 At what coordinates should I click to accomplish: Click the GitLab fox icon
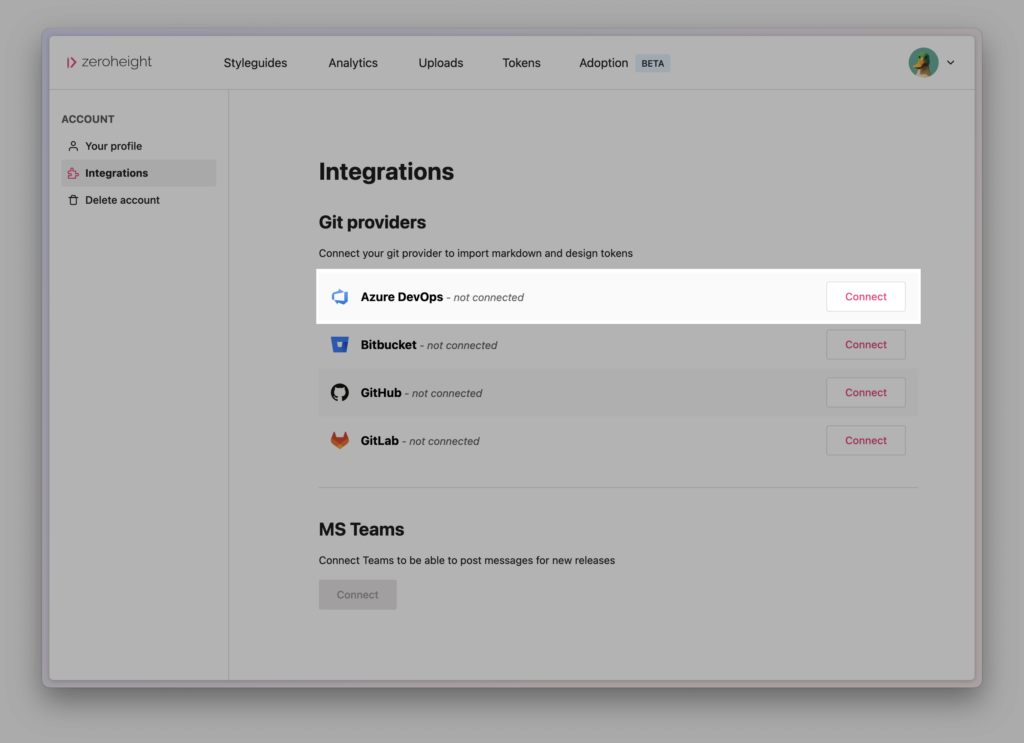coord(340,440)
